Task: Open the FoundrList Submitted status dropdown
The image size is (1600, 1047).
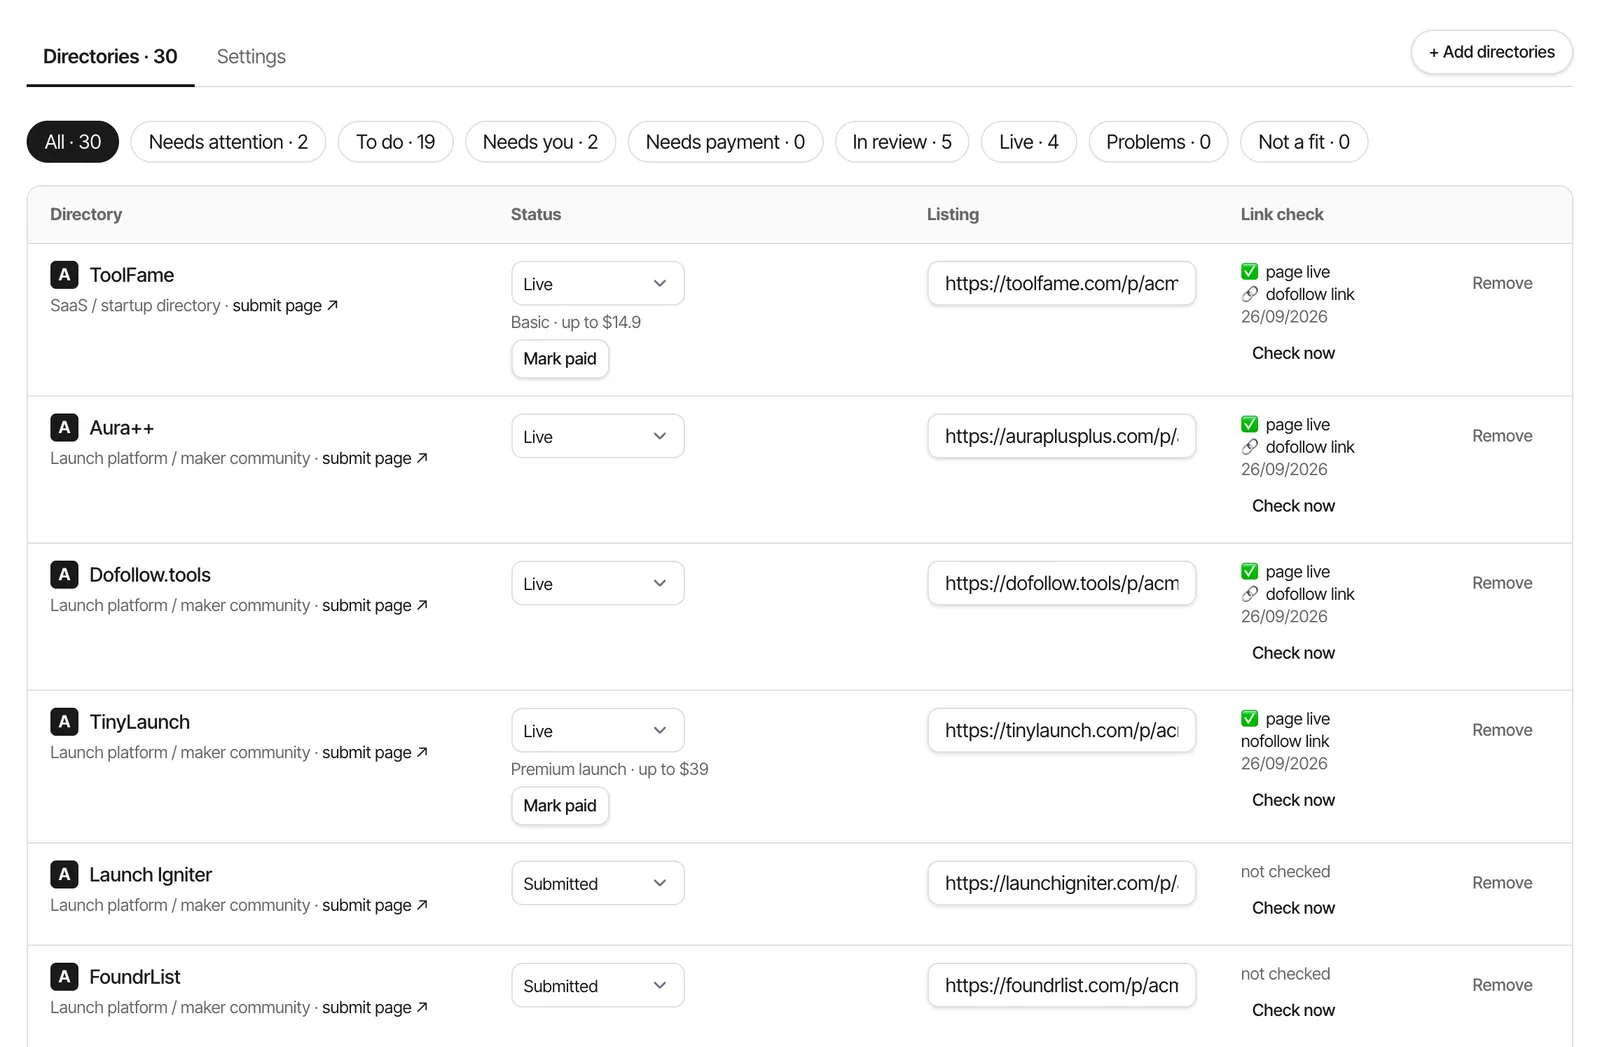Action: (597, 985)
